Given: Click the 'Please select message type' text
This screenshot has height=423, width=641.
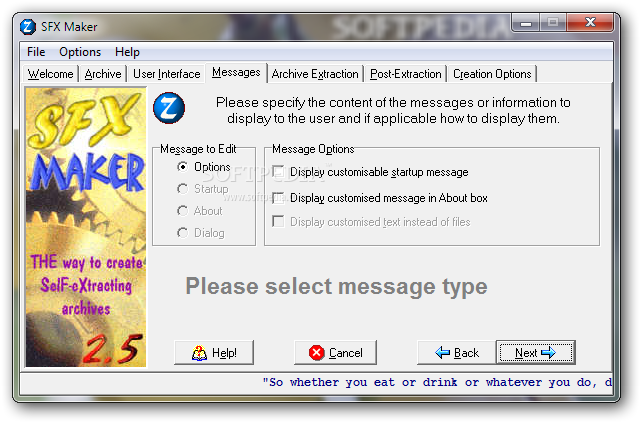Looking at the screenshot, I should (336, 286).
